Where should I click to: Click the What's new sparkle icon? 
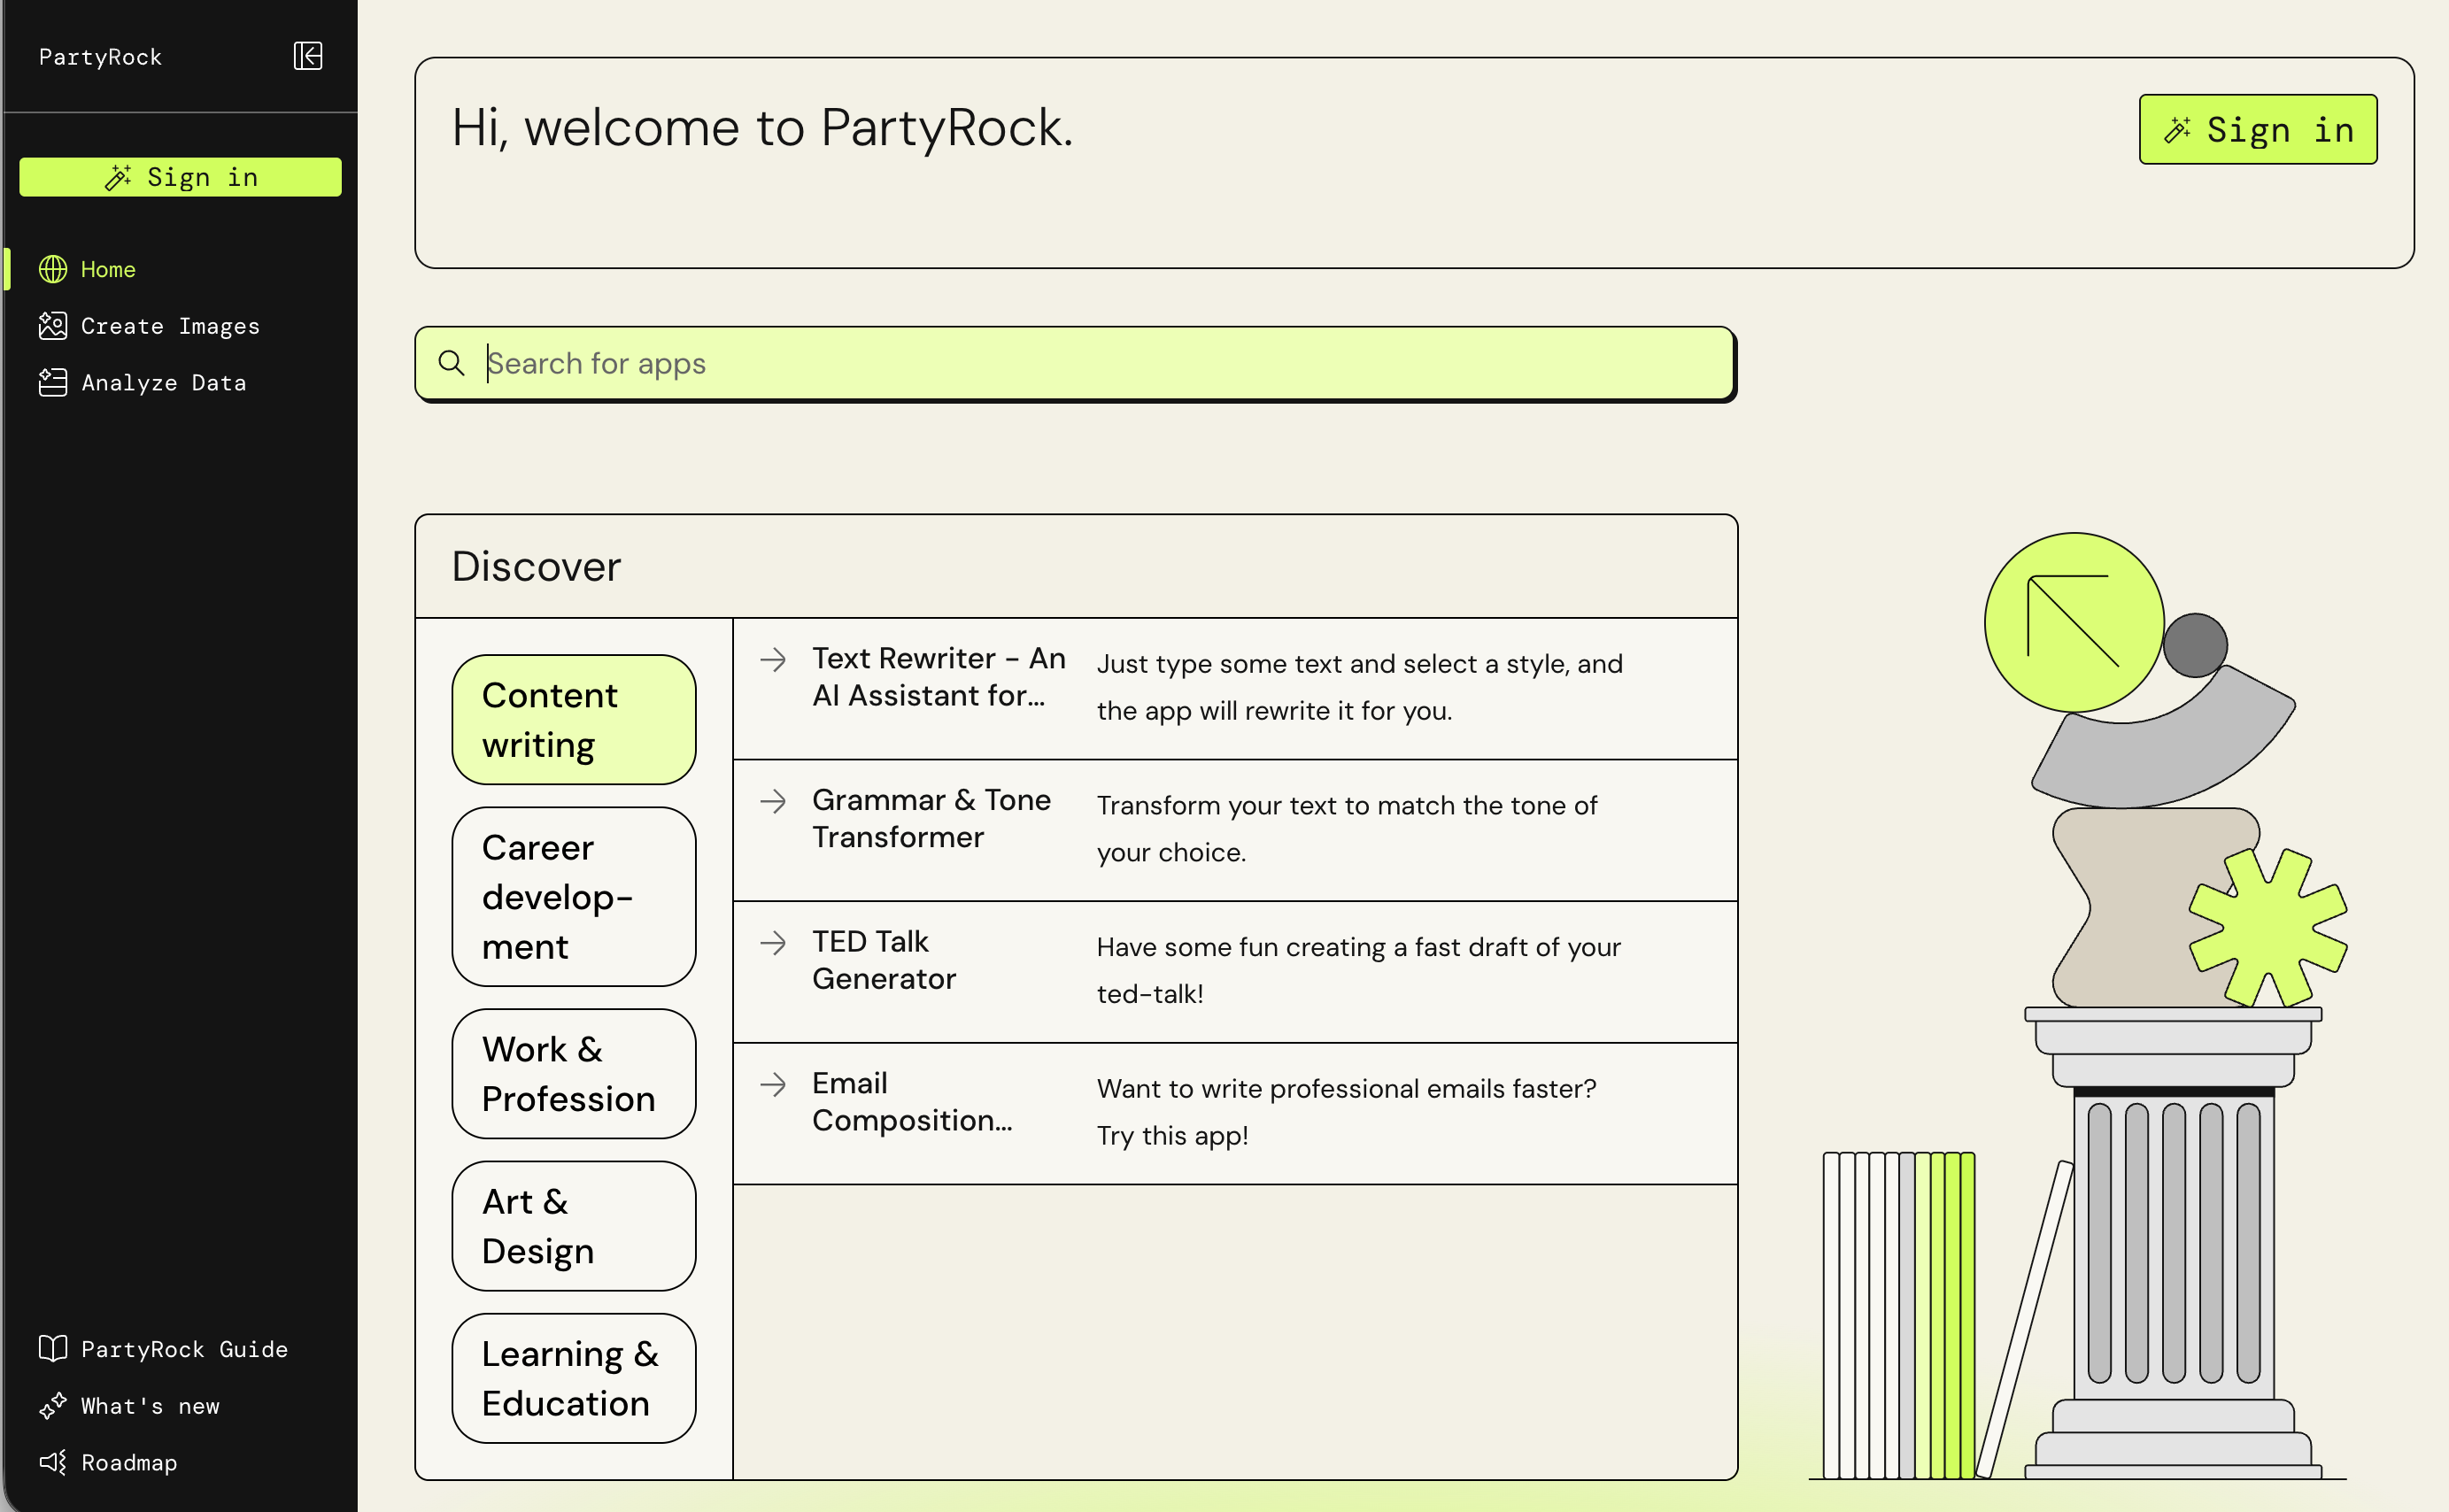pyautogui.click(x=53, y=1405)
